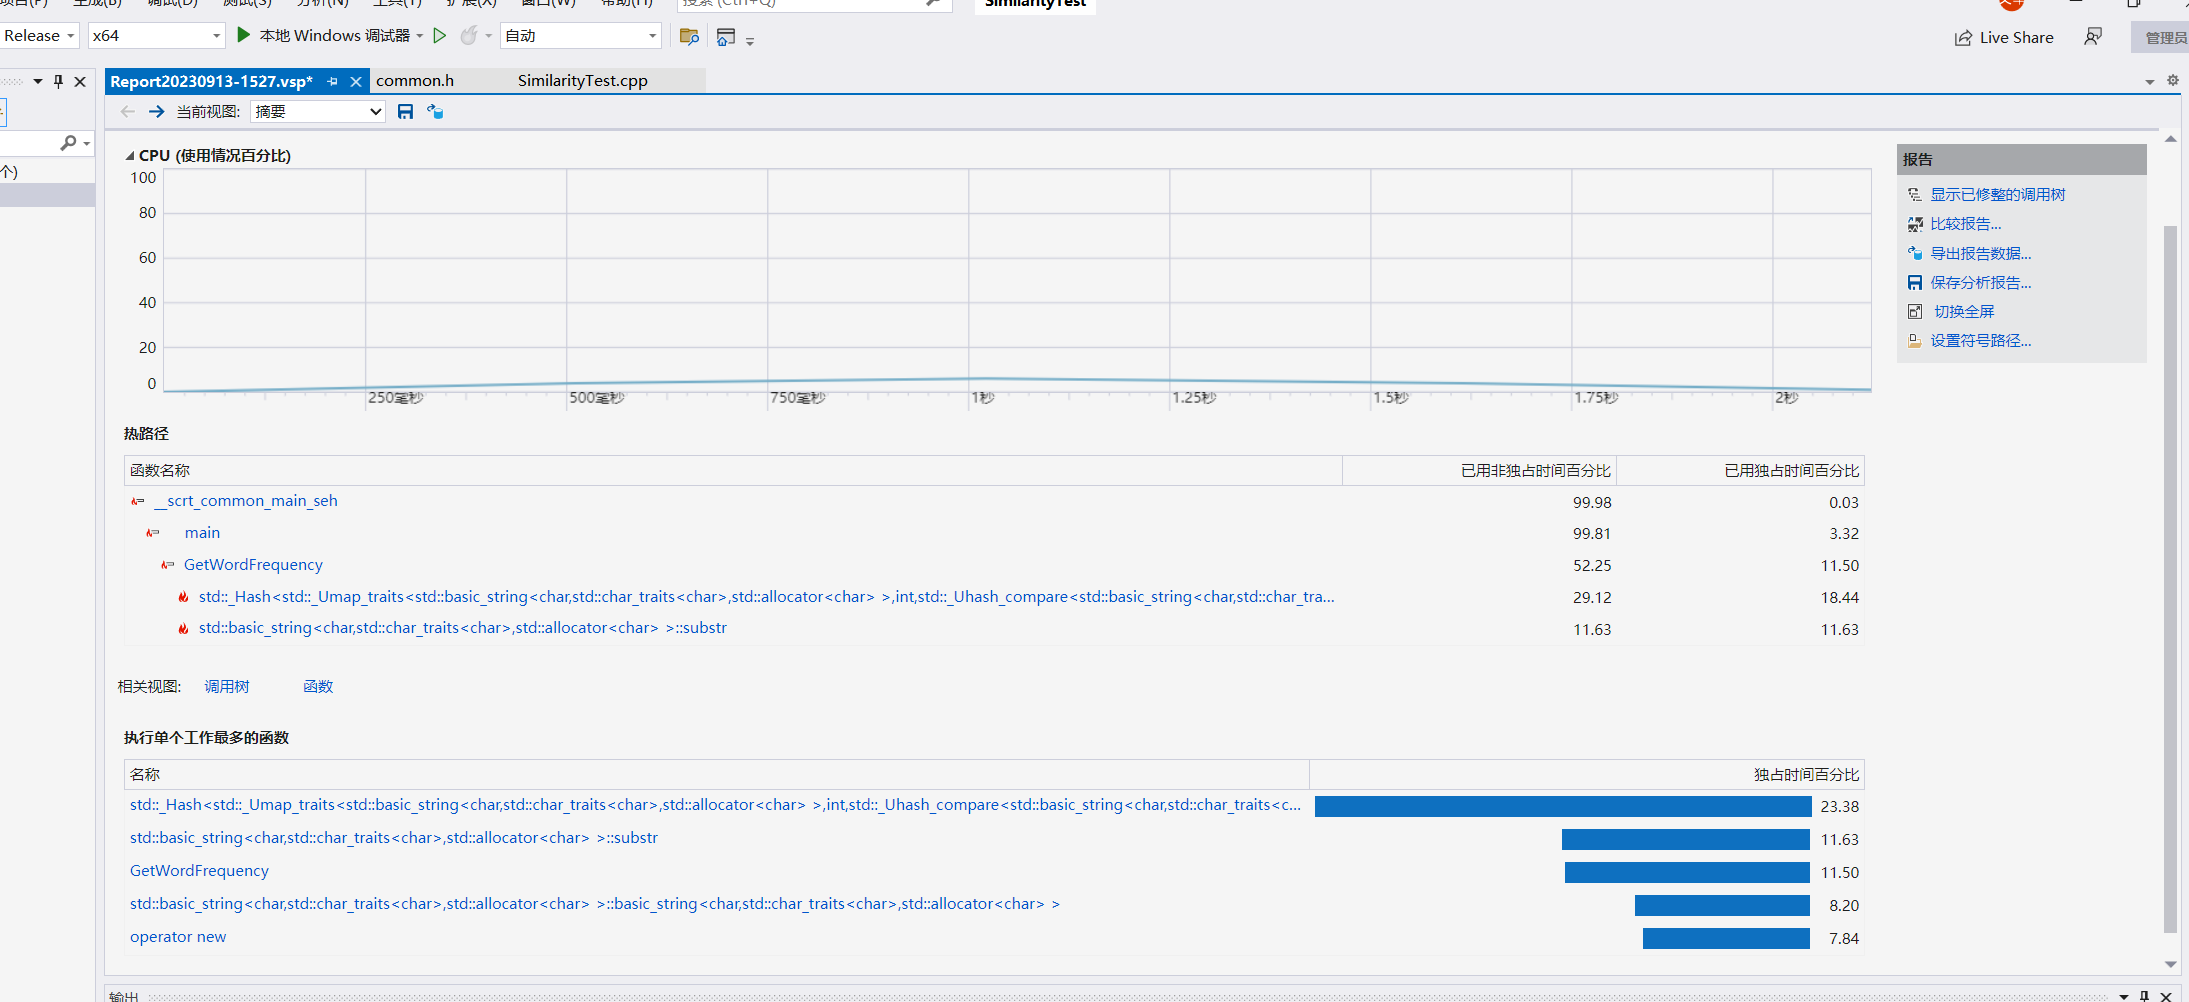Export report data with the toolbar export icon
The image size is (2189, 1002).
click(x=435, y=111)
